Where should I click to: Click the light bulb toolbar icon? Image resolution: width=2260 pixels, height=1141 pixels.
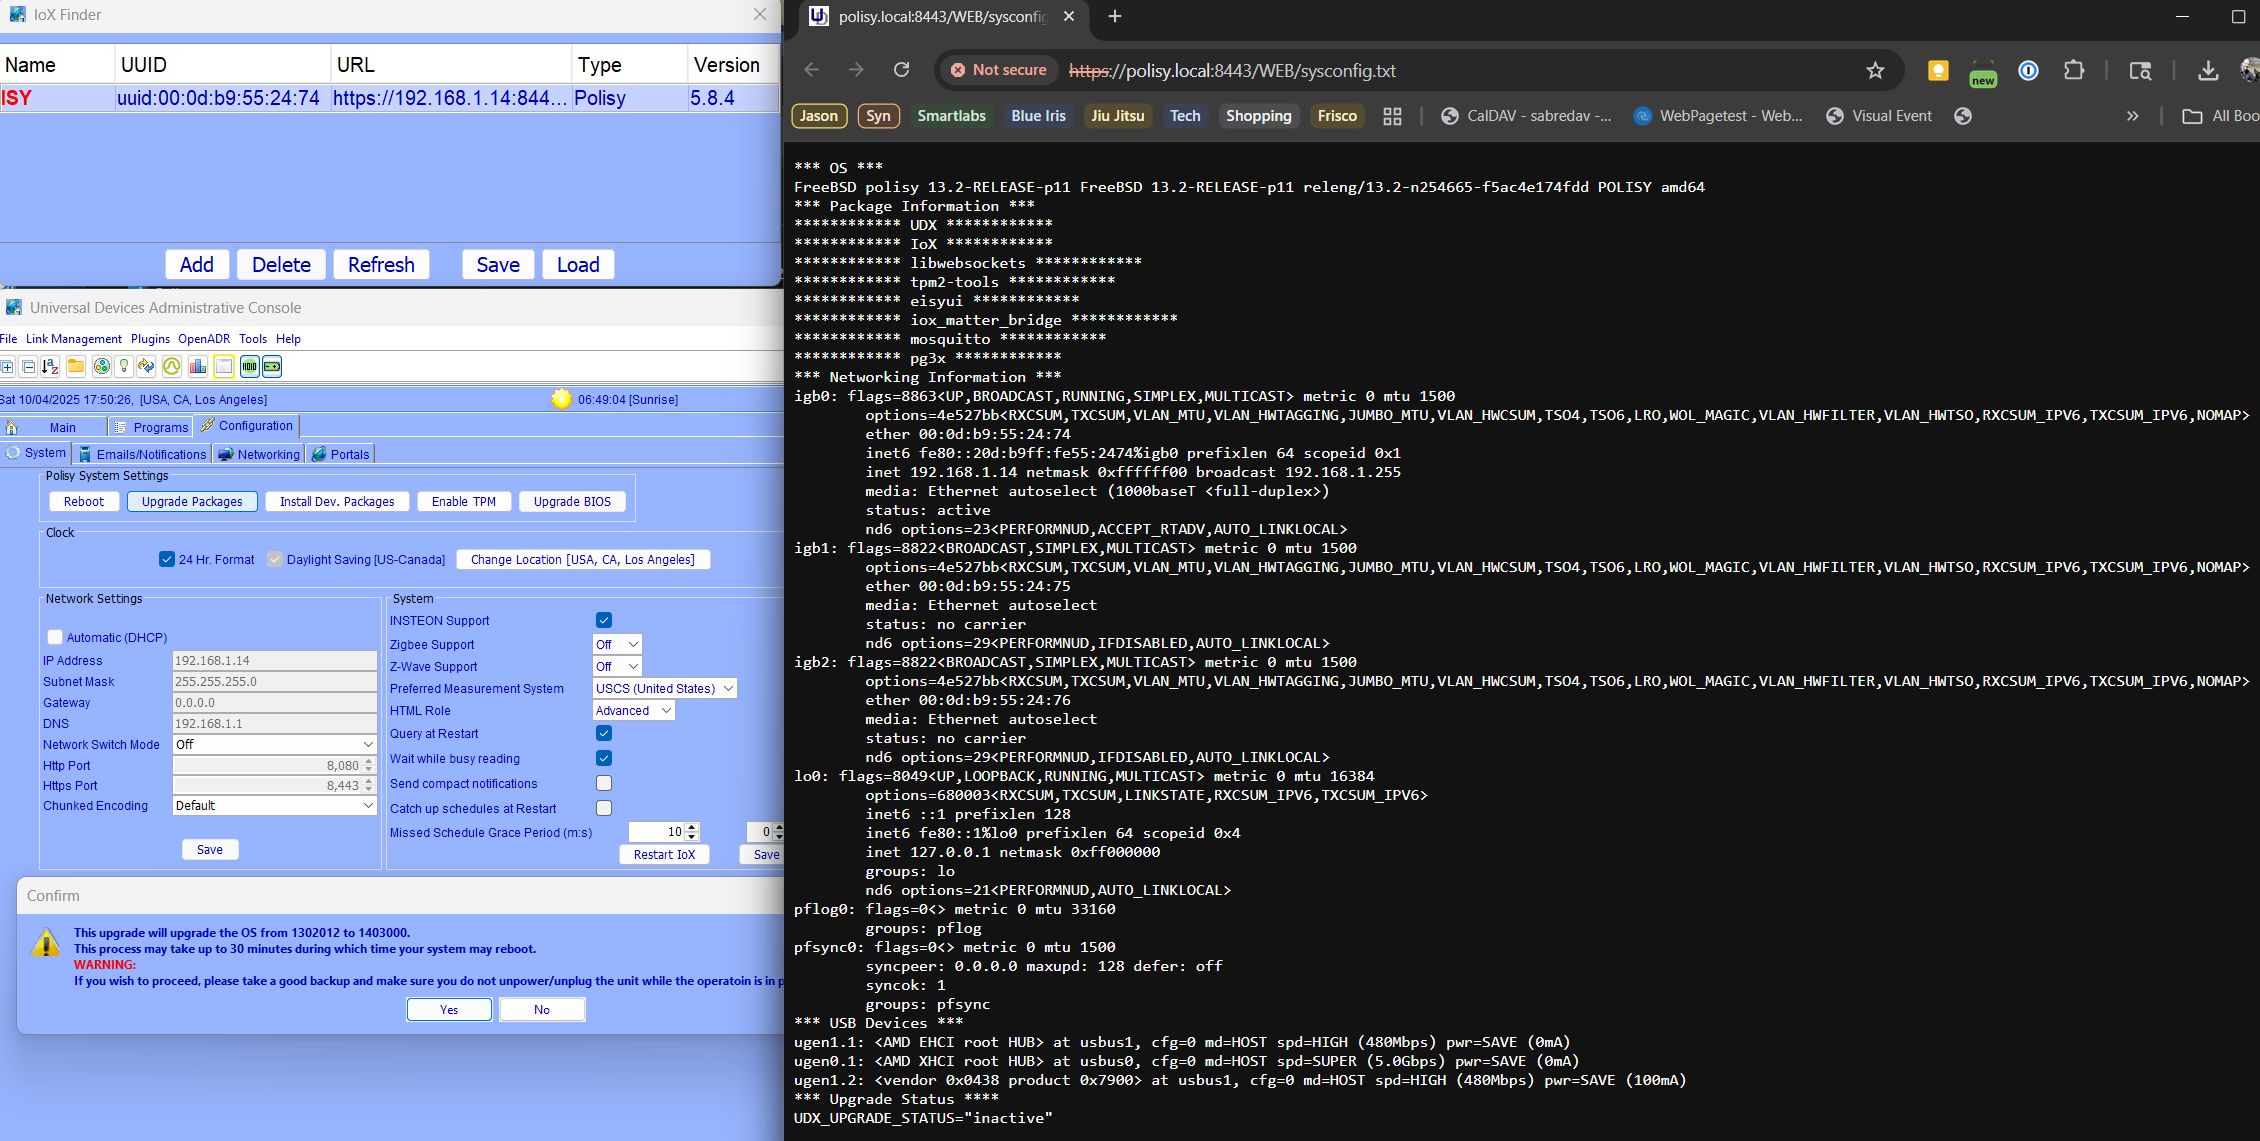point(124,366)
